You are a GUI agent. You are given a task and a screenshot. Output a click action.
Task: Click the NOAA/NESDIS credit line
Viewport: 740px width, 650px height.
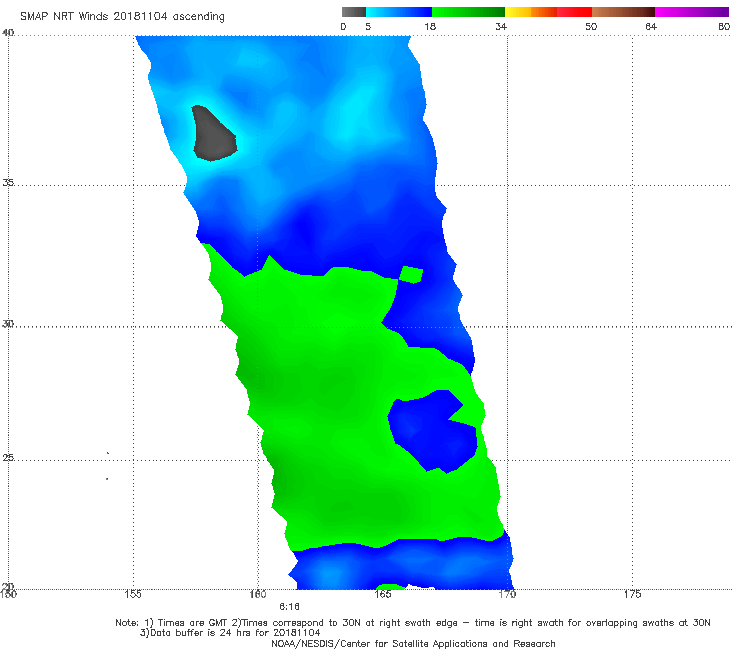click(413, 644)
